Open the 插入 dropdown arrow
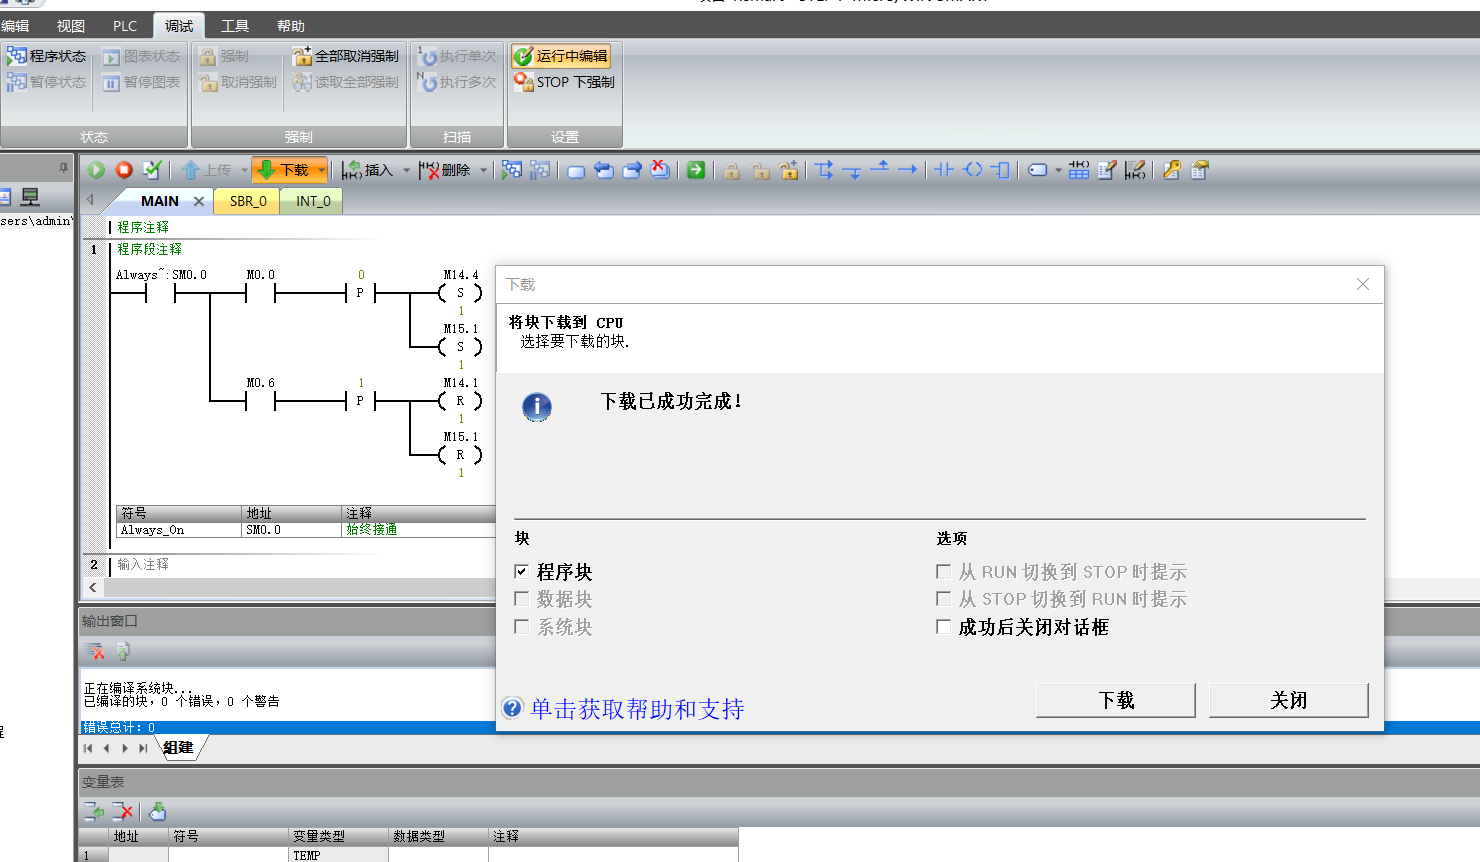This screenshot has width=1480, height=862. click(x=406, y=170)
